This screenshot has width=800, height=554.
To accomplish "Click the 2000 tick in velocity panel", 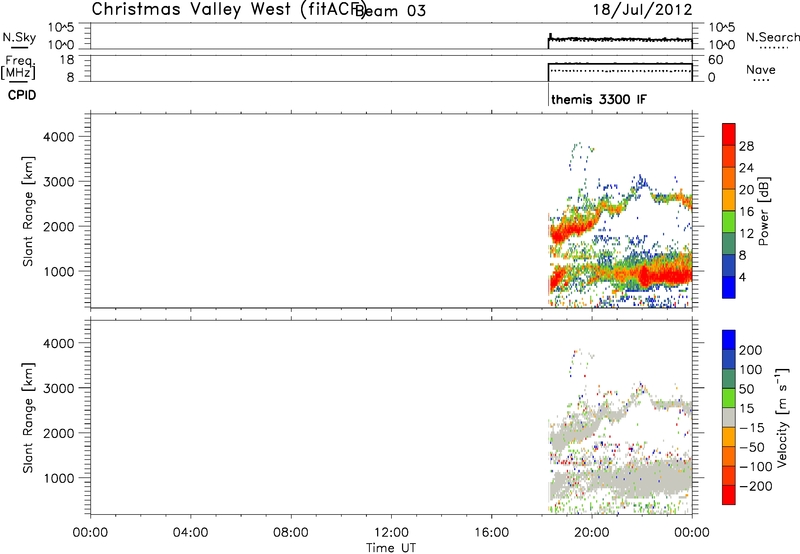I will click(x=58, y=433).
